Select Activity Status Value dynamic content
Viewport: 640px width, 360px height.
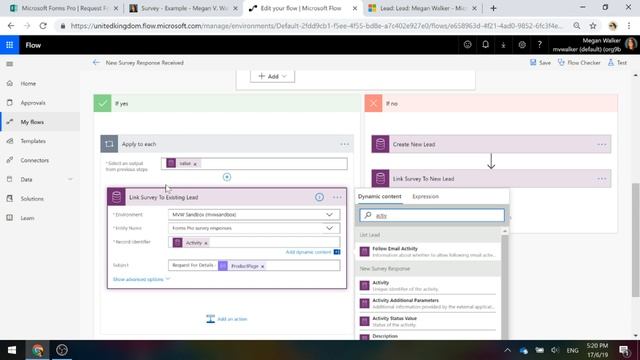[x=428, y=321]
